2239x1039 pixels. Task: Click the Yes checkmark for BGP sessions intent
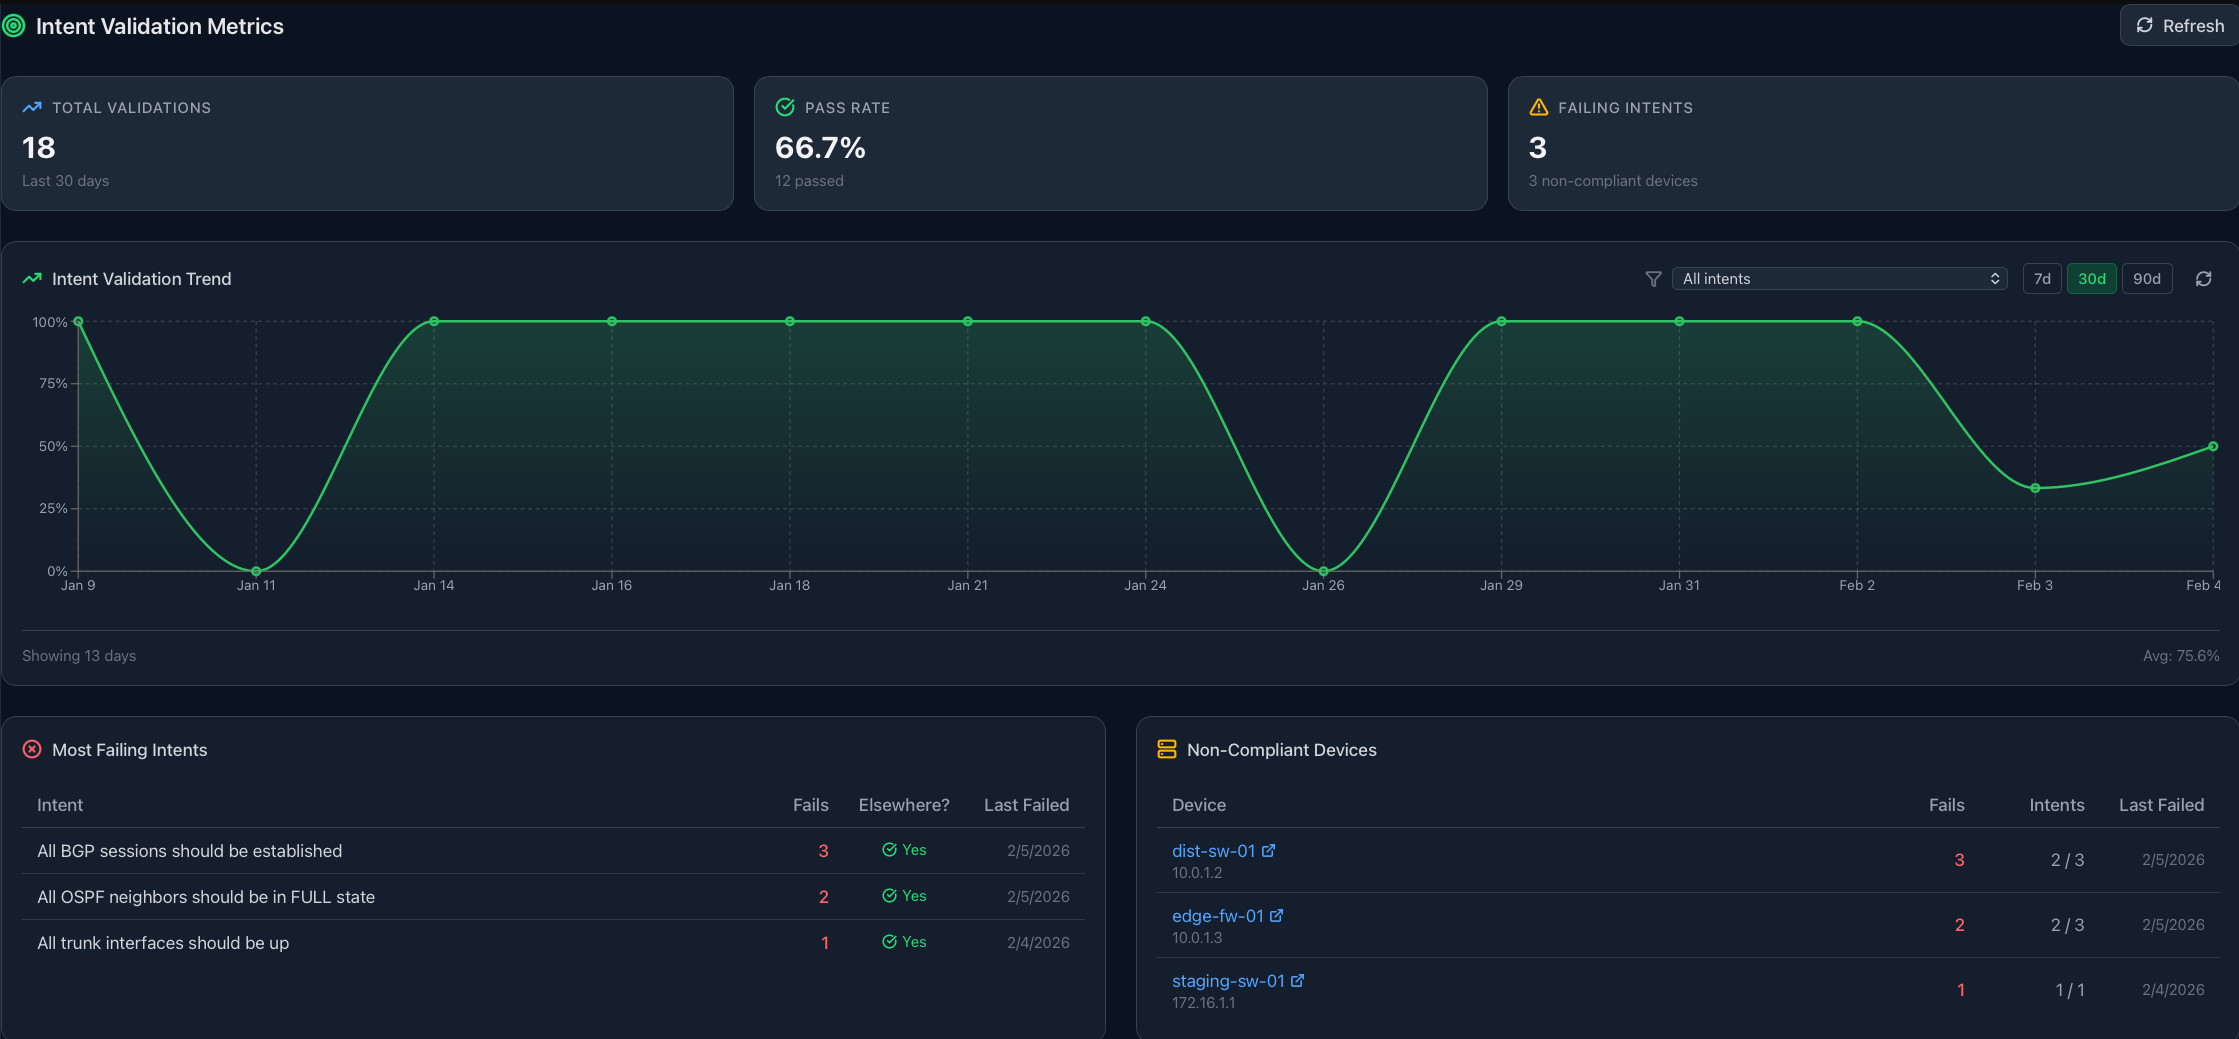(889, 850)
